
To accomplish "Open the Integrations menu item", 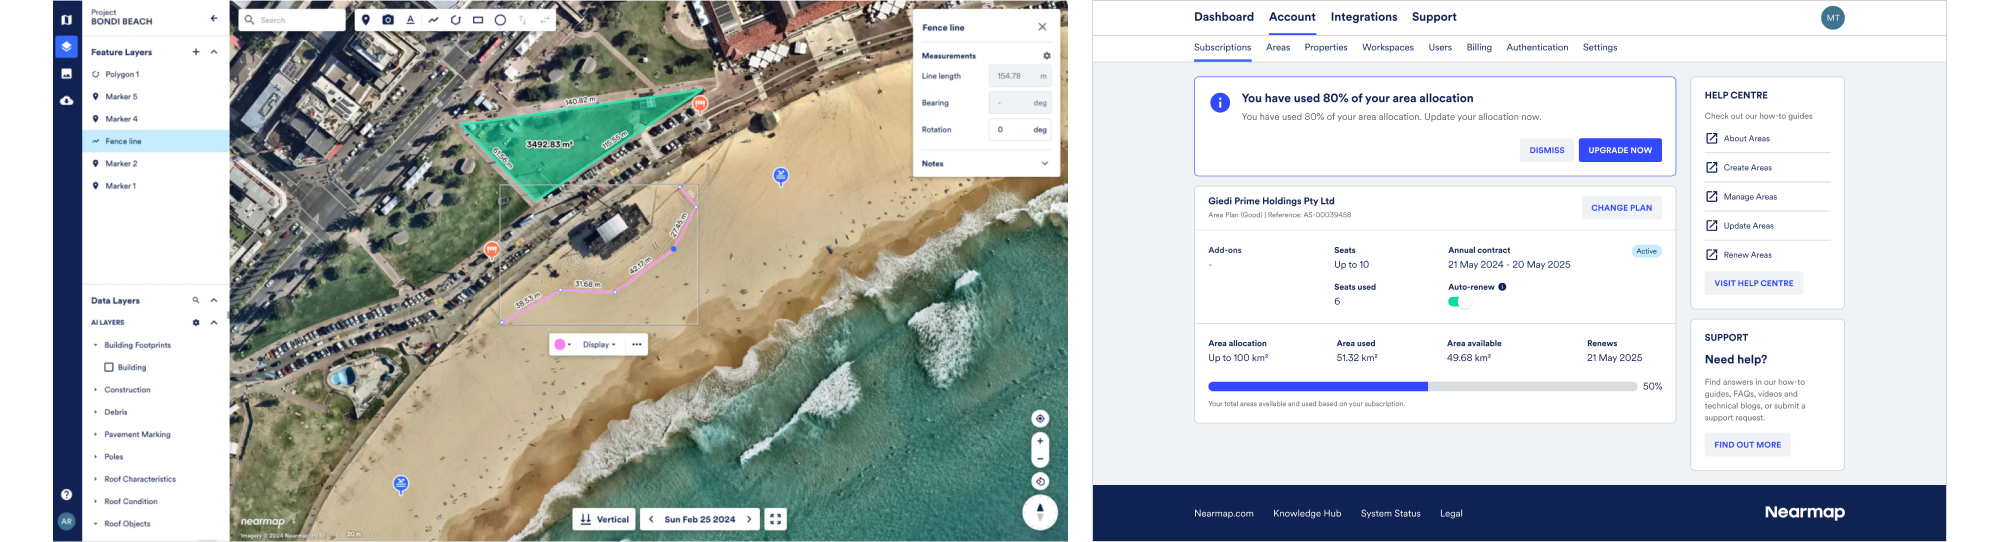I will [1363, 17].
